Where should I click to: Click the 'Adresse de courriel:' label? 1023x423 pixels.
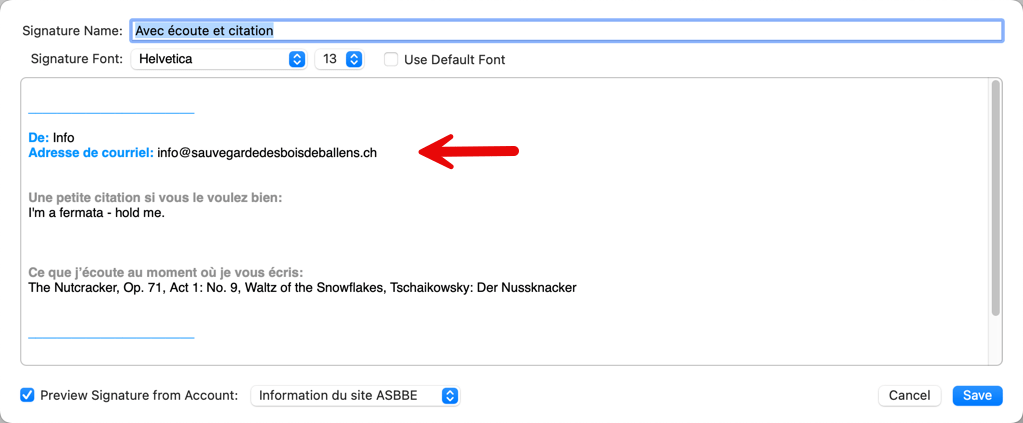[91, 153]
